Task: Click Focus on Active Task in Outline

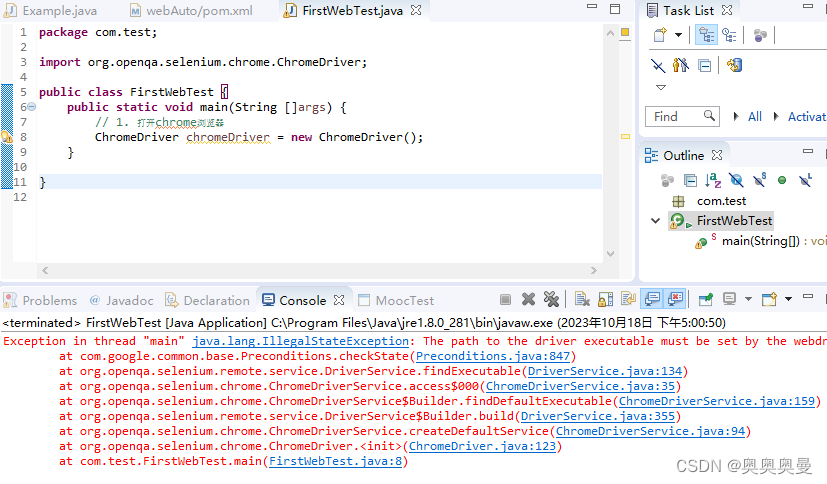Action: point(667,181)
